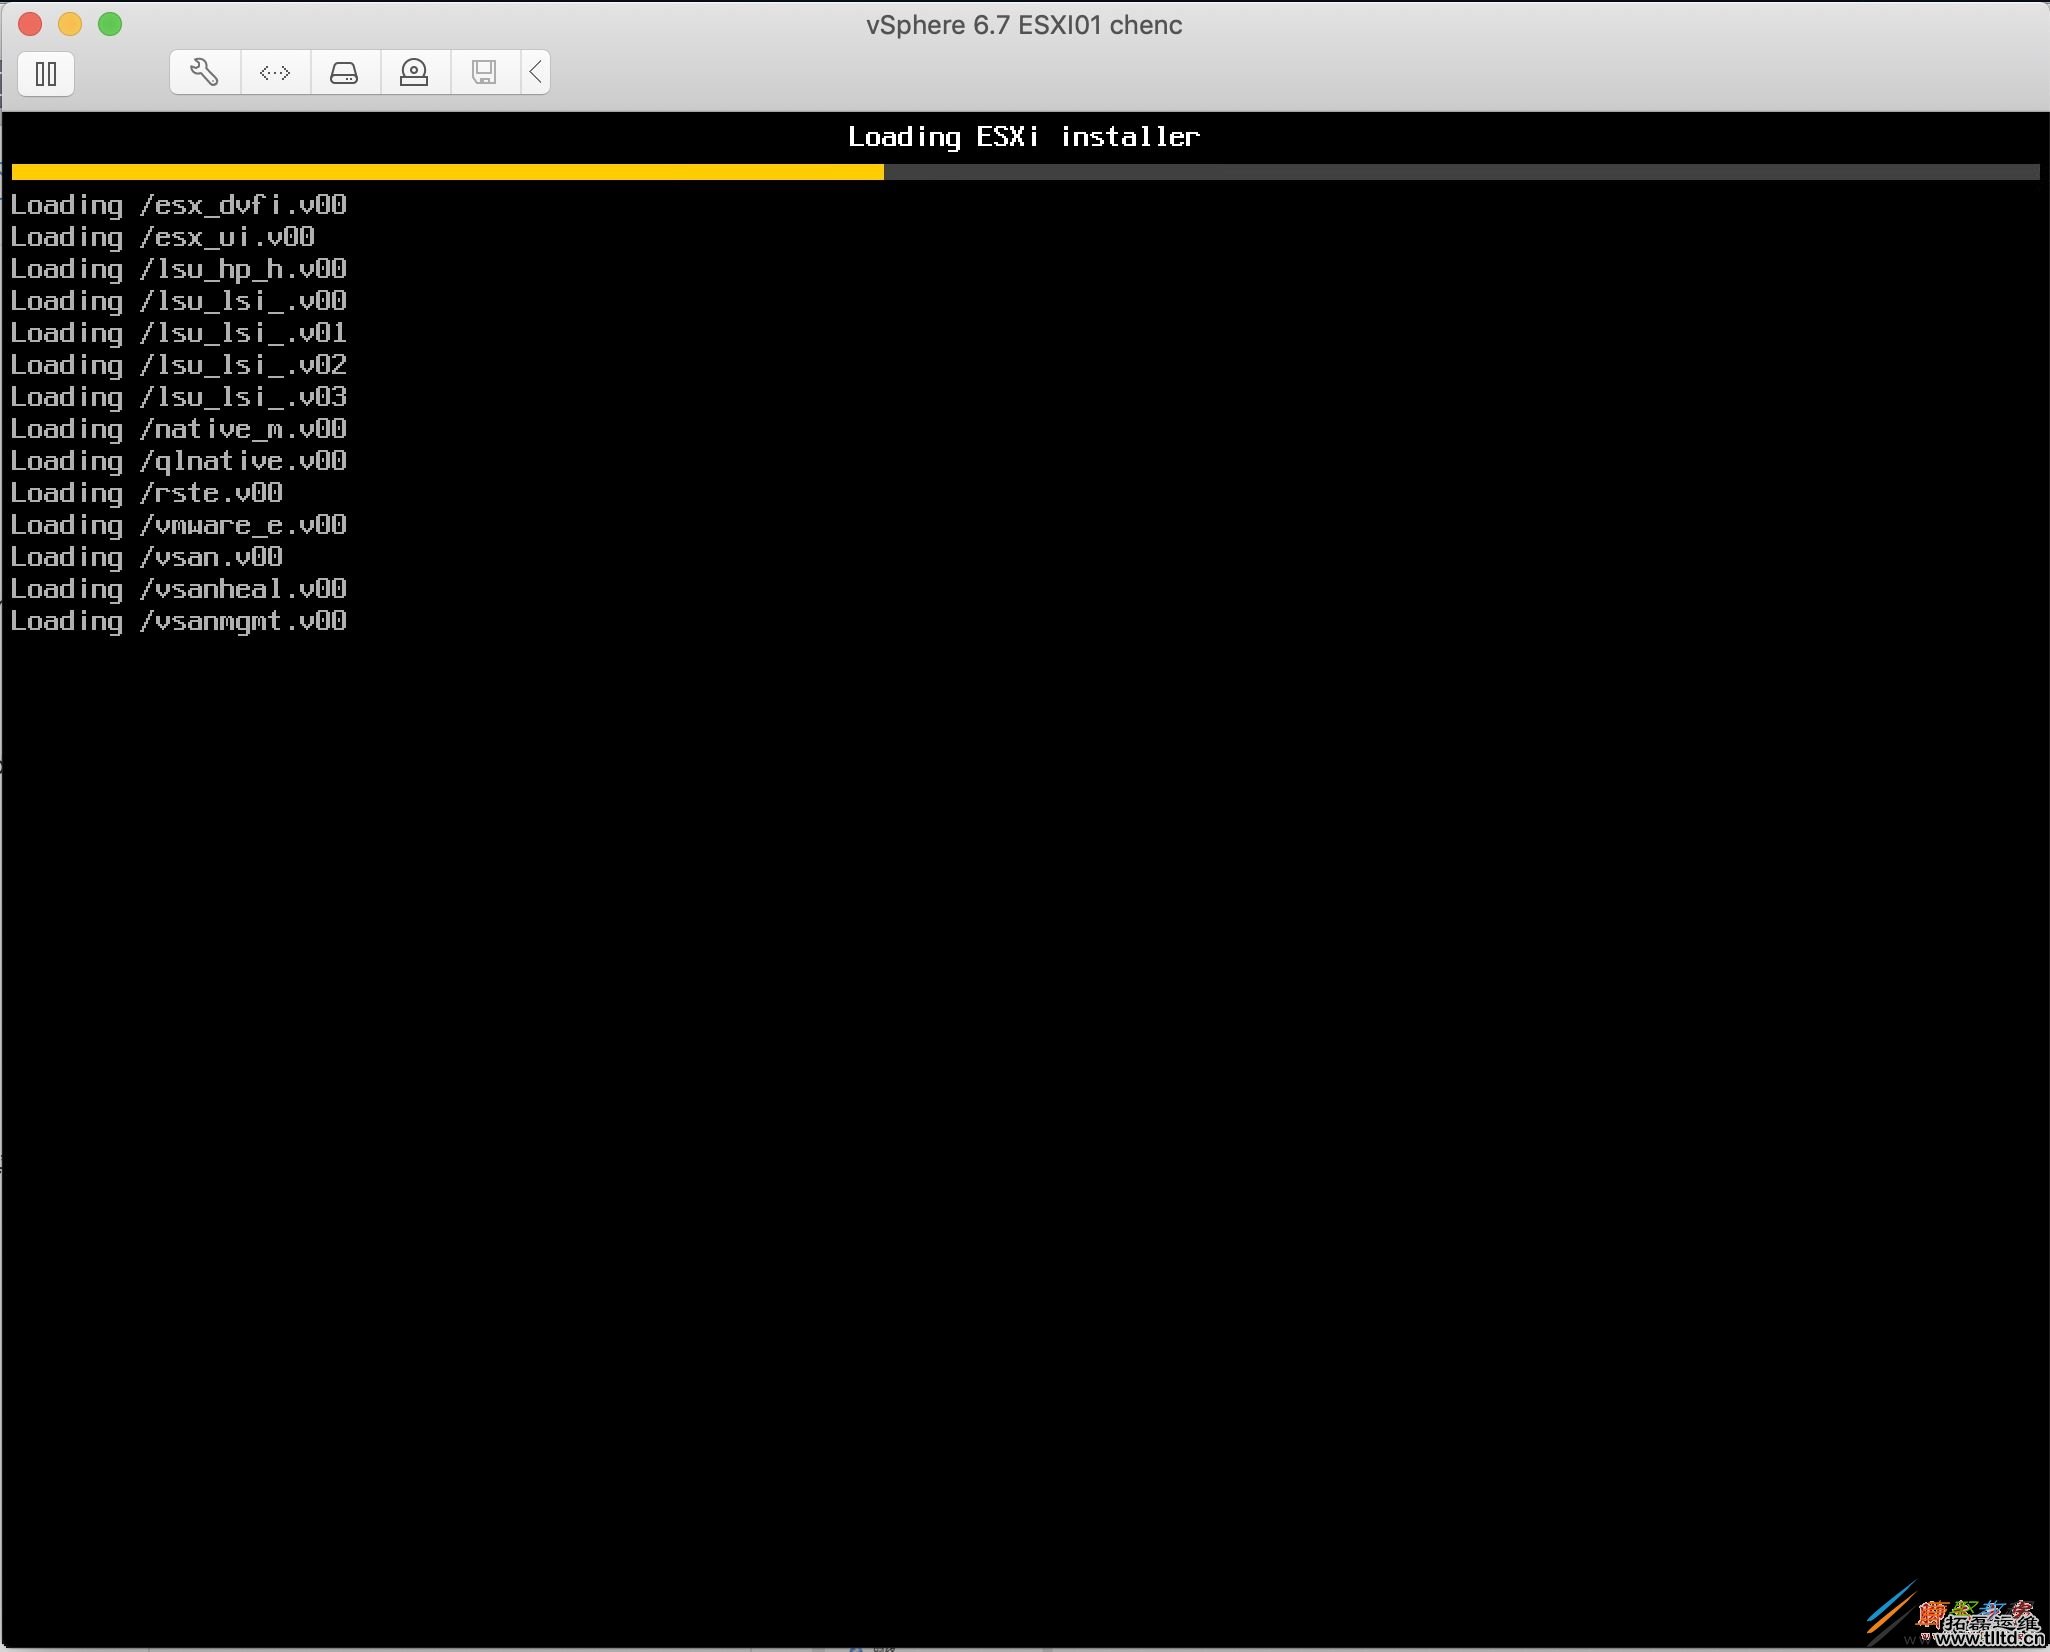Open the CD/DVD drive toolbar icon
This screenshot has height=1652, width=2050.
(x=414, y=71)
